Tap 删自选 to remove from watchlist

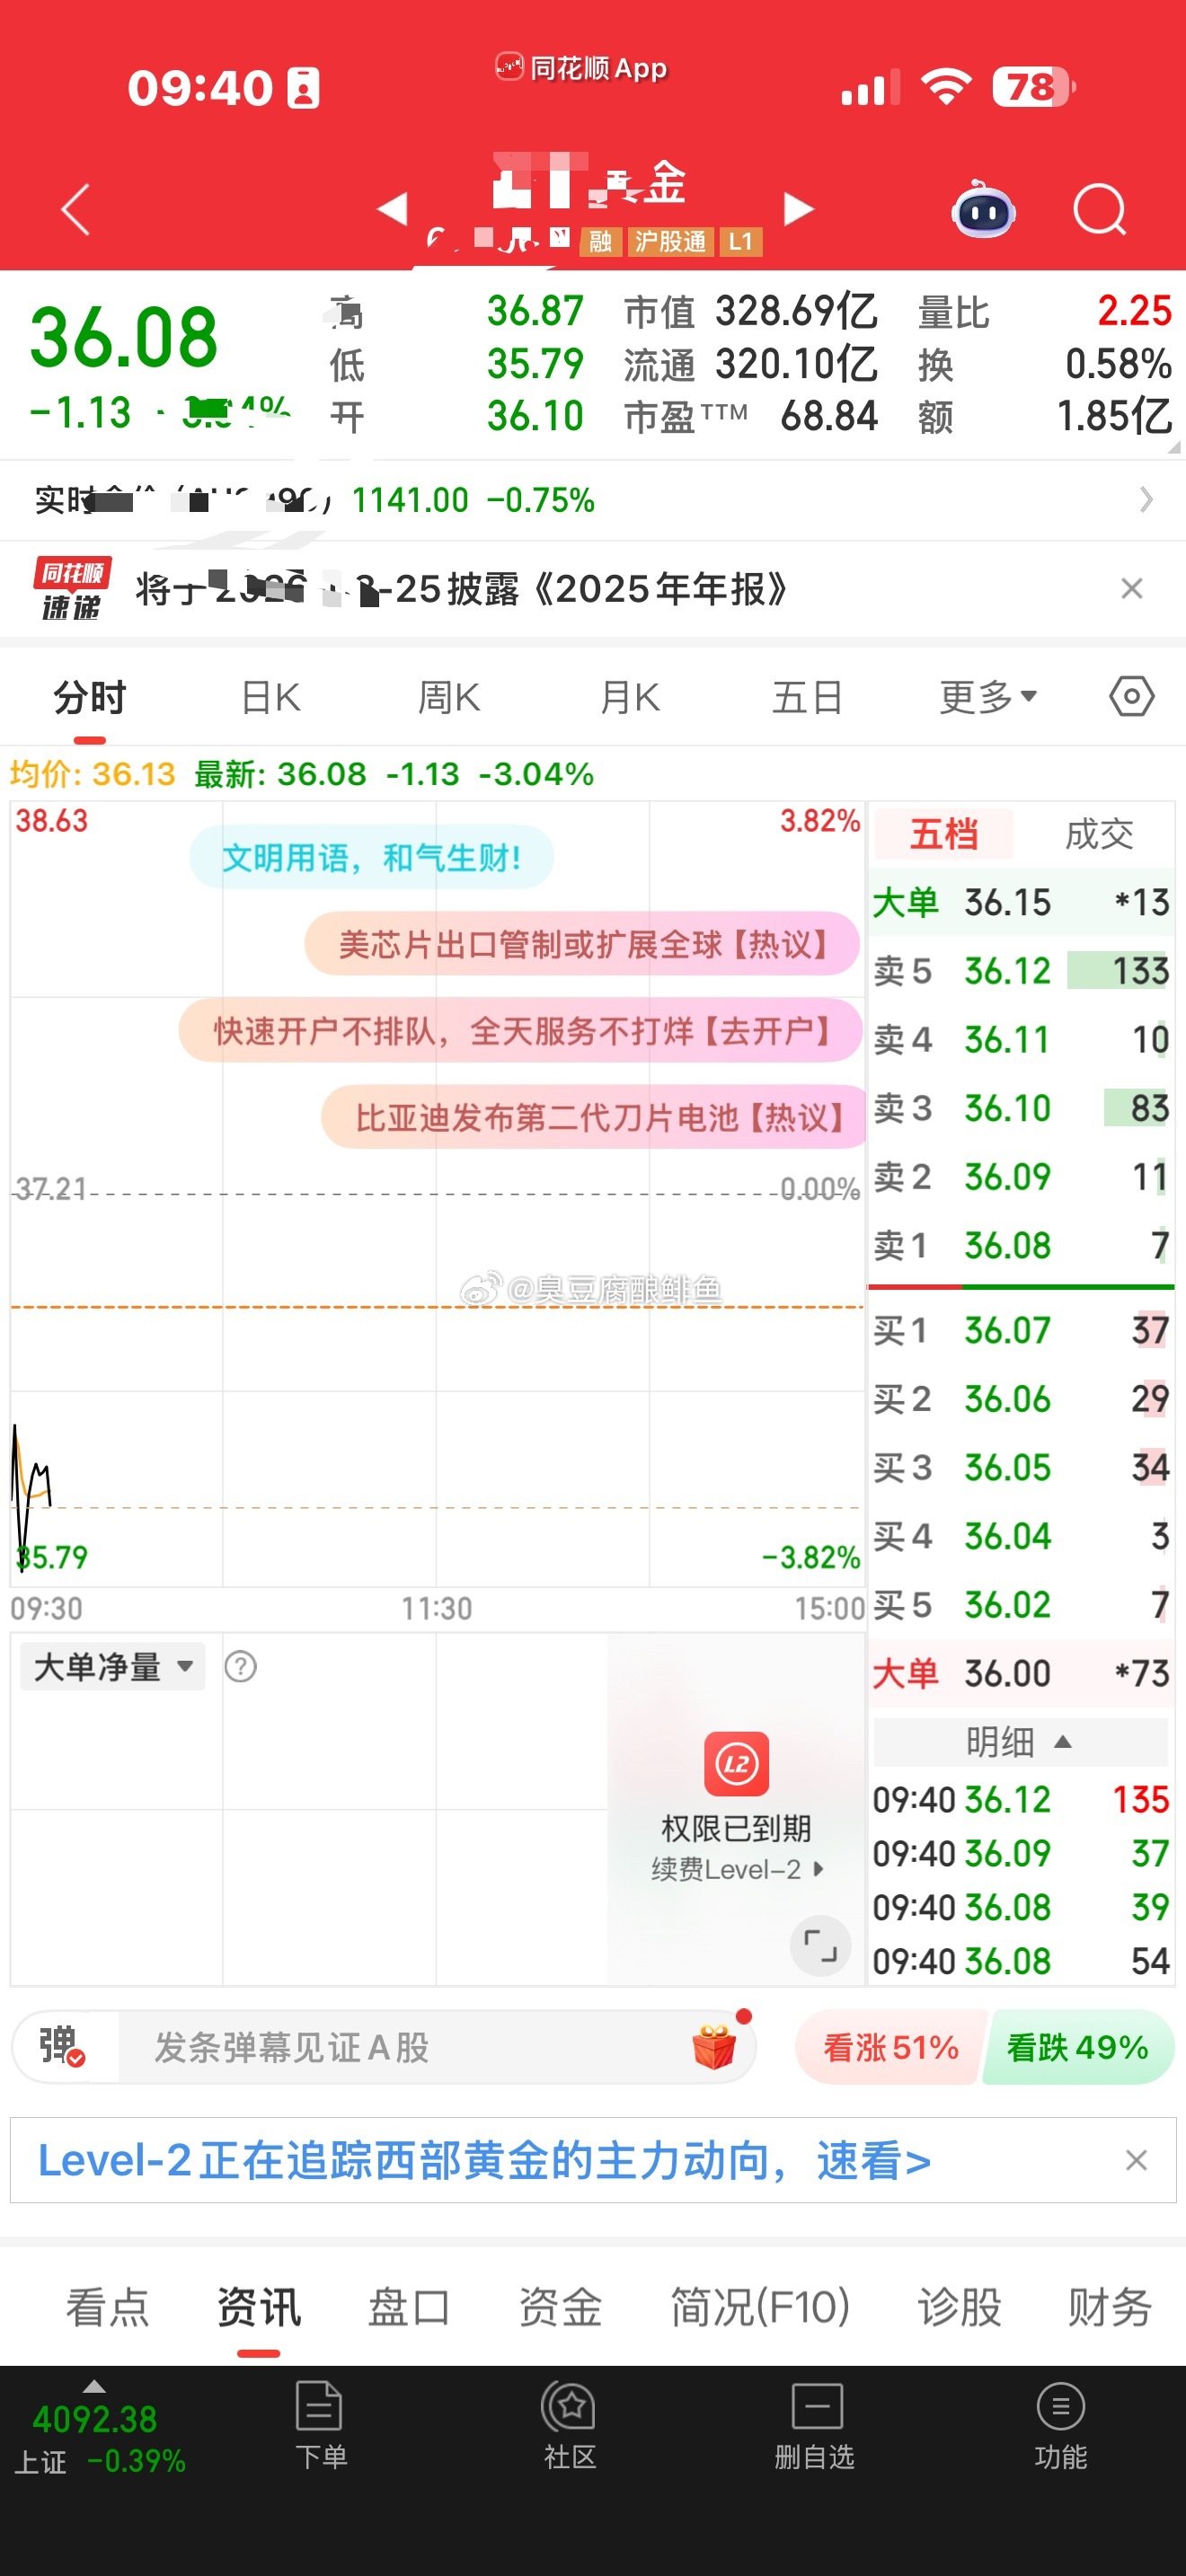(815, 2425)
